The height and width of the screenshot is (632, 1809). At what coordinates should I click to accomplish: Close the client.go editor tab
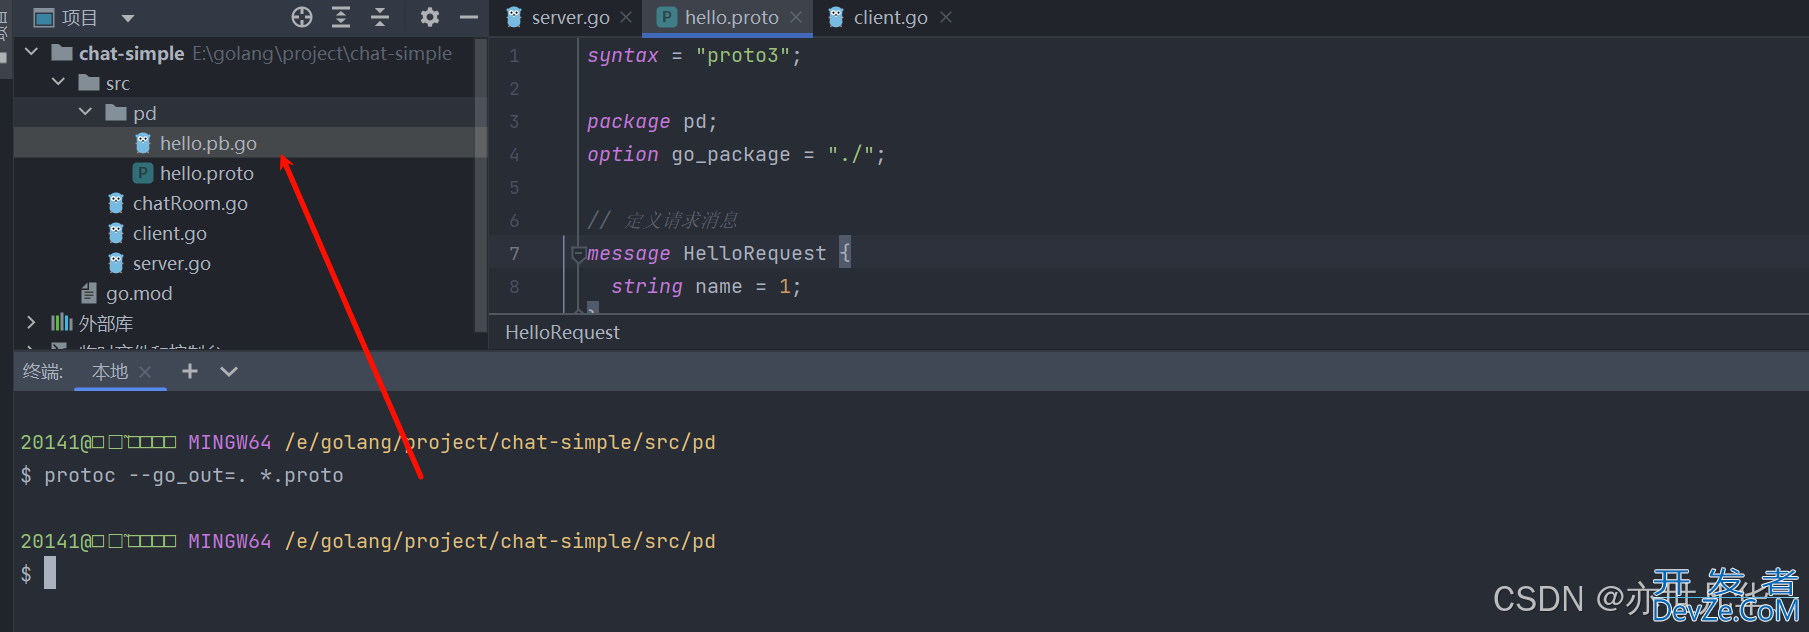coord(946,17)
